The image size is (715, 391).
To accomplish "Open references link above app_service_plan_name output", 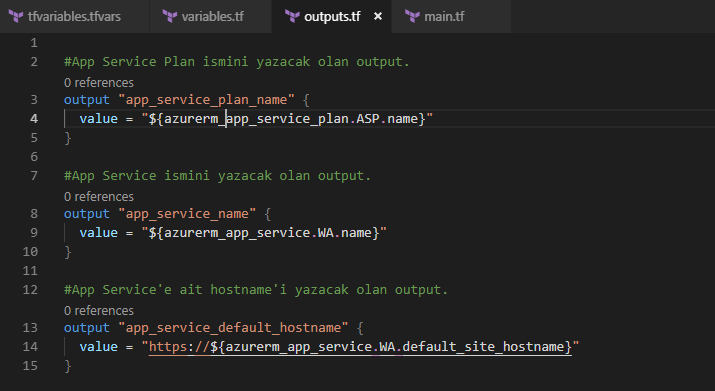I will click(x=99, y=83).
